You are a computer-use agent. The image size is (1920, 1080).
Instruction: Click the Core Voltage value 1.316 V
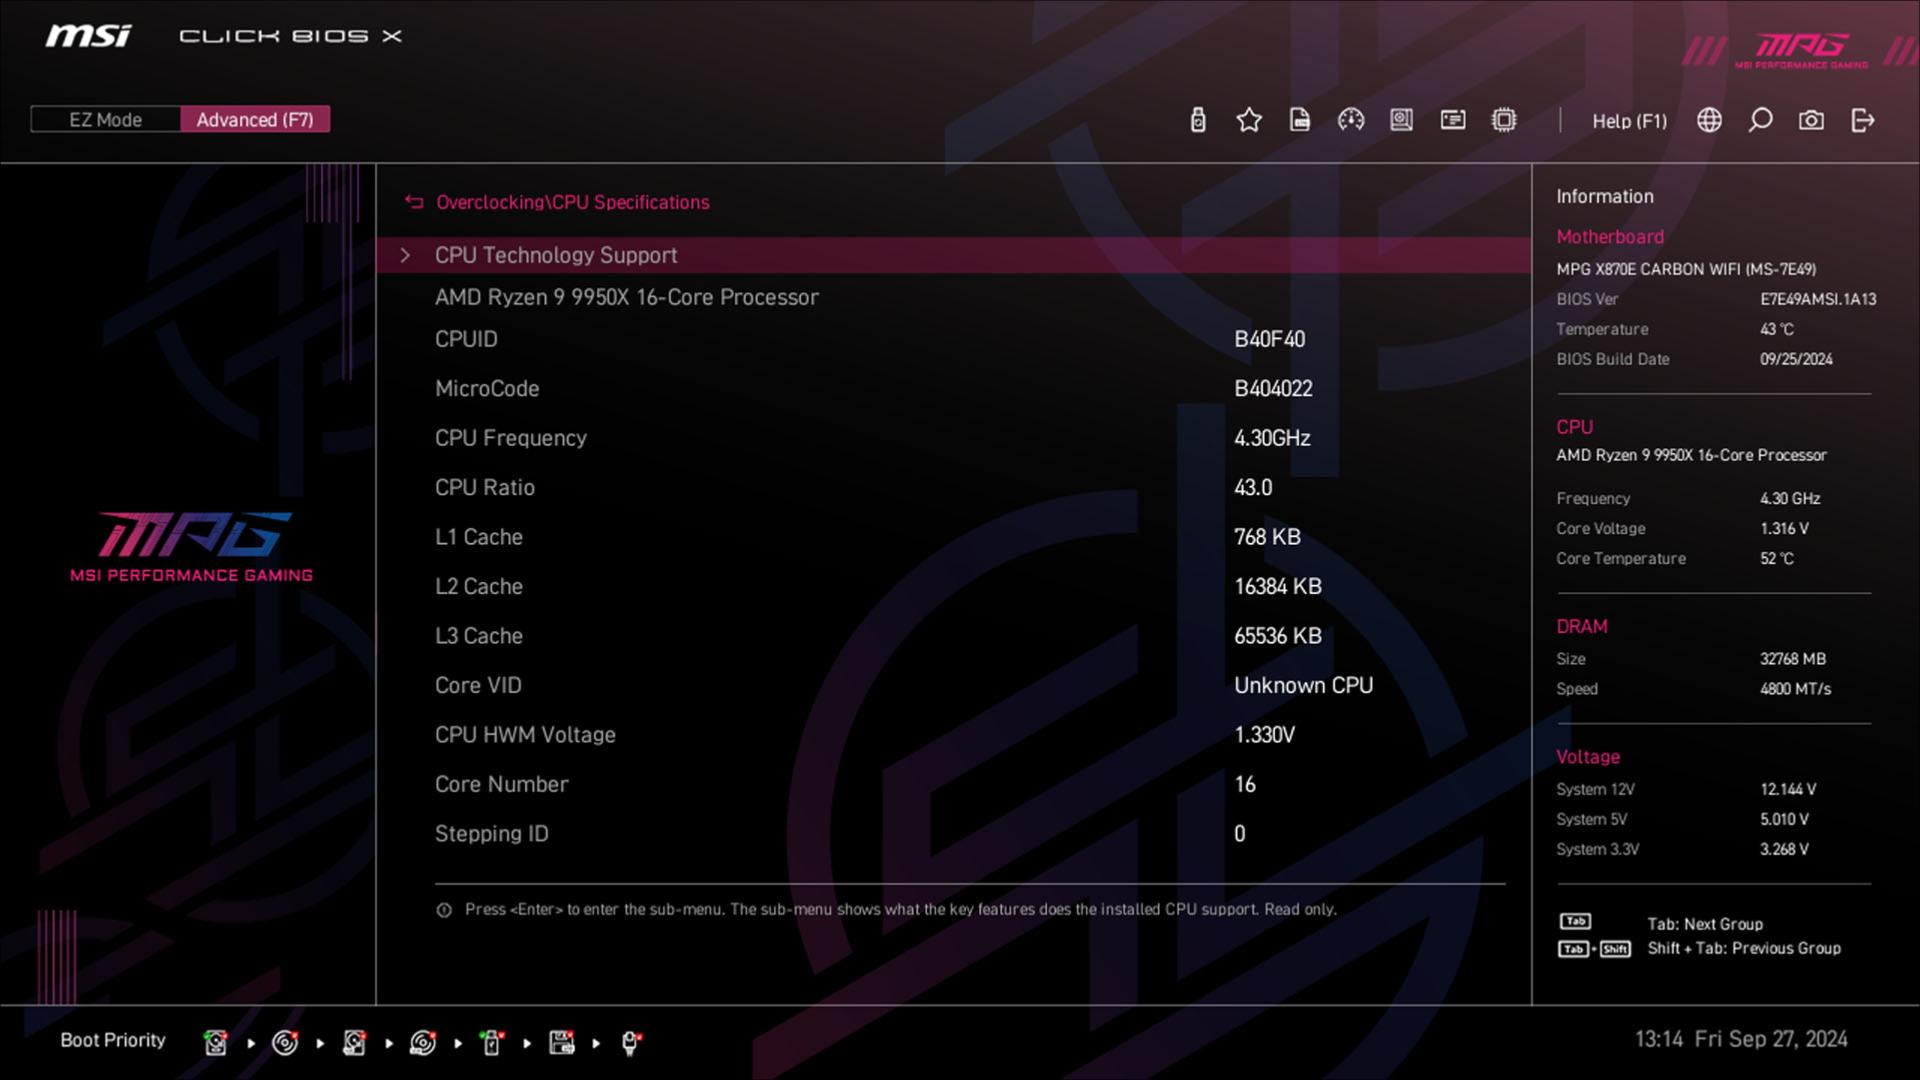[x=1784, y=529]
